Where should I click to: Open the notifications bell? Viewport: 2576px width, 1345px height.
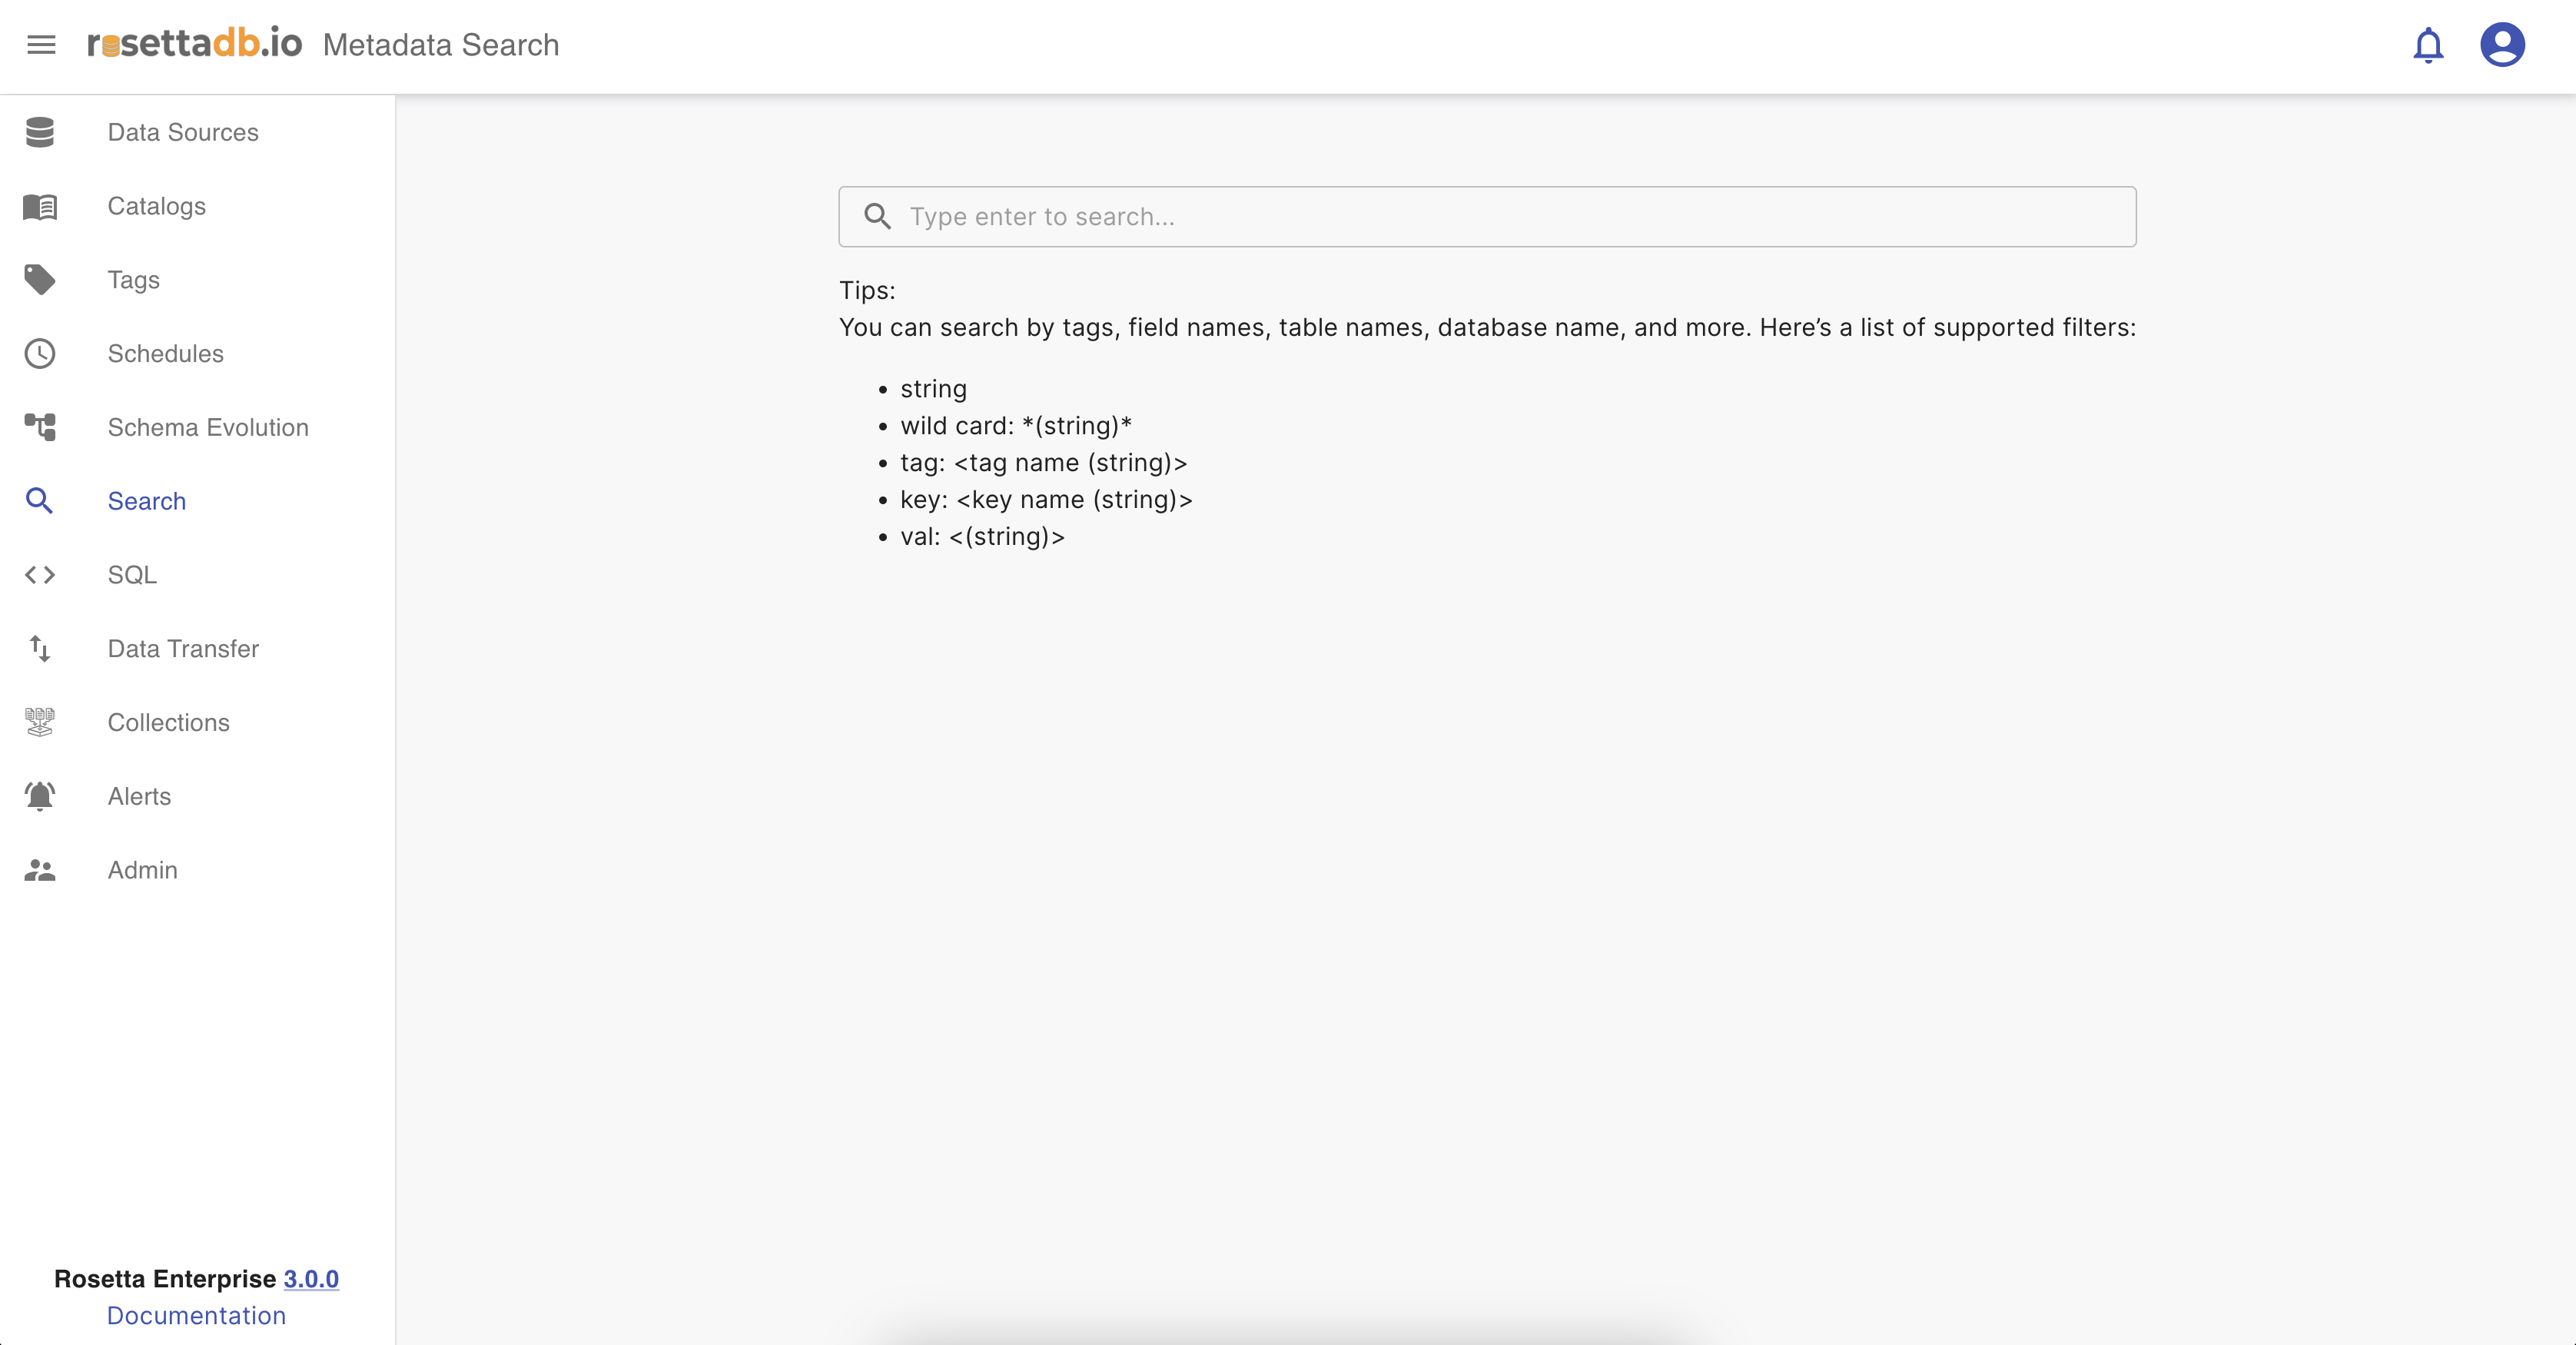pyautogui.click(x=2427, y=45)
